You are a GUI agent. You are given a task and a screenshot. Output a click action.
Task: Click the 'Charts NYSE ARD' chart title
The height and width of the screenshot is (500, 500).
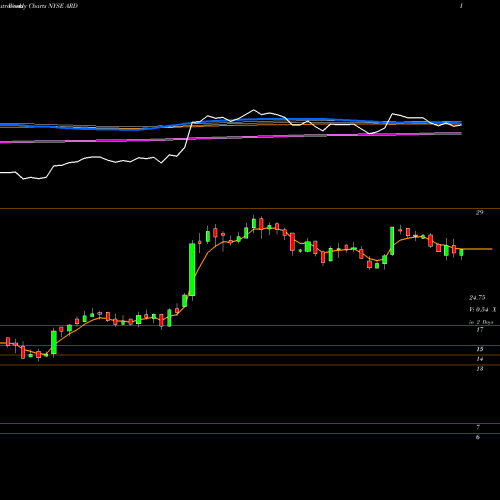(53, 6)
